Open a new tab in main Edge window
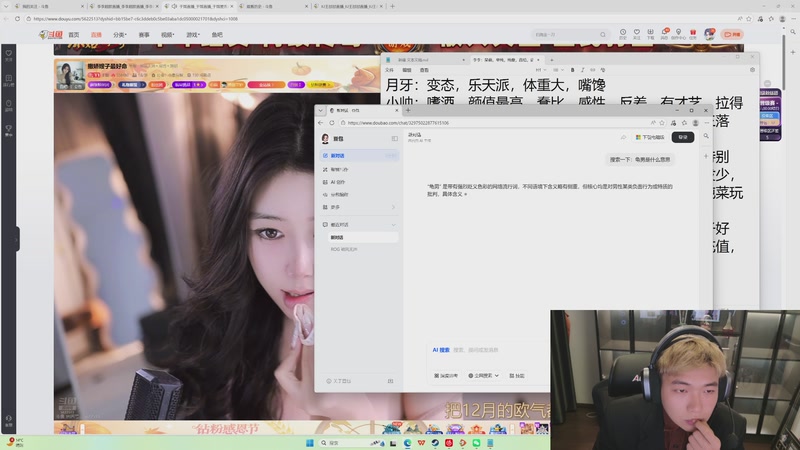The image size is (800, 450). (x=392, y=6)
